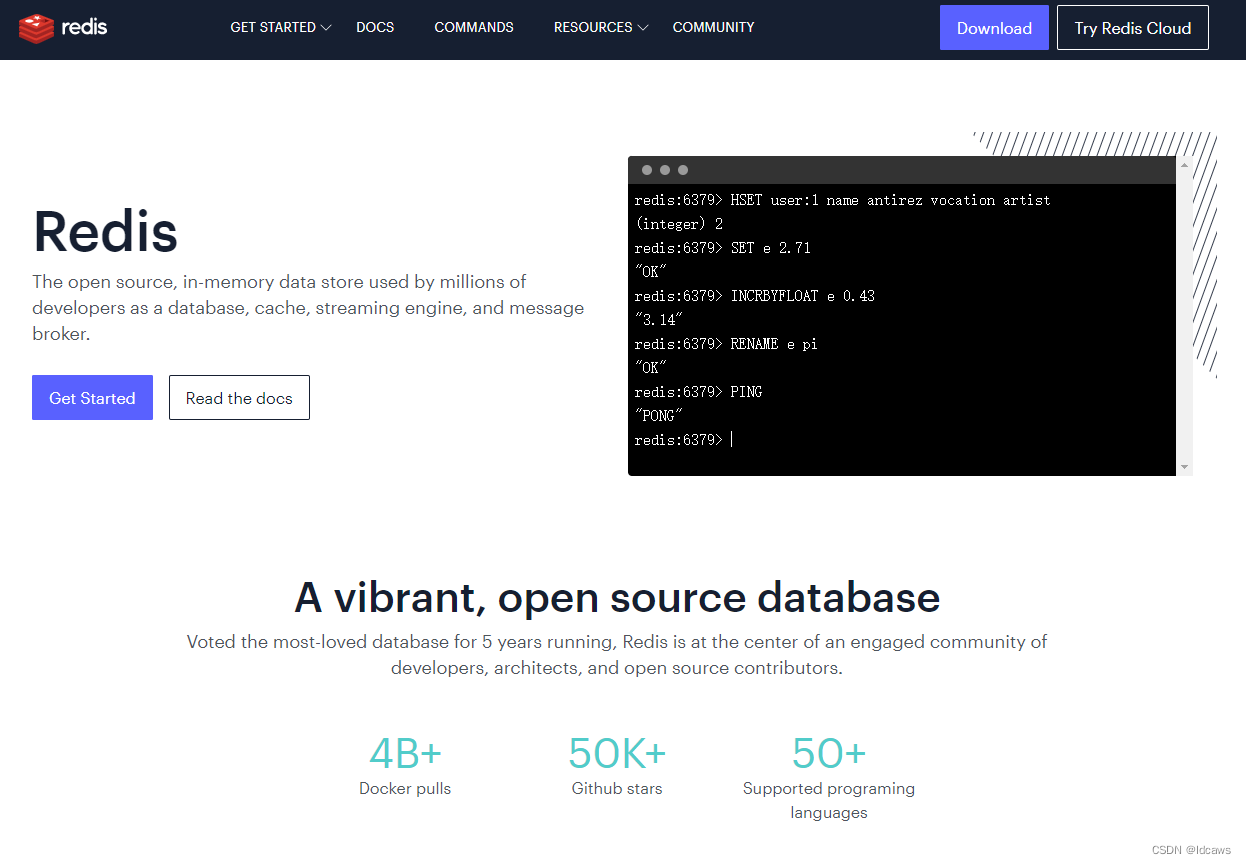Click the large Redis heading
Viewport: 1246px width, 864px height.
tap(106, 231)
